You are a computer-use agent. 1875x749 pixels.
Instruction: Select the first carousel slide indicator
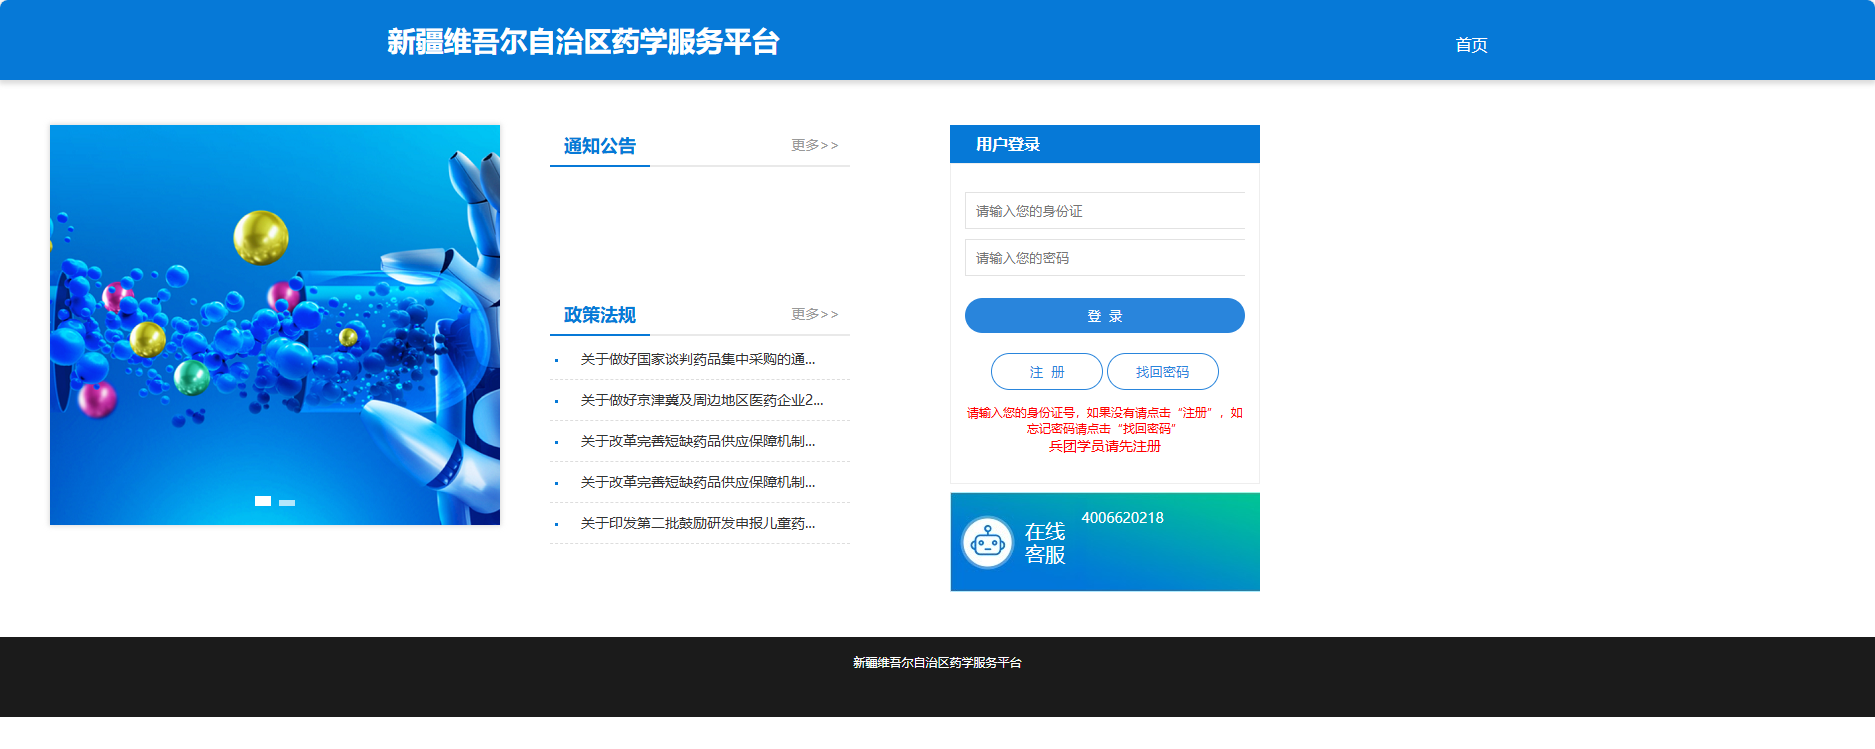[263, 501]
